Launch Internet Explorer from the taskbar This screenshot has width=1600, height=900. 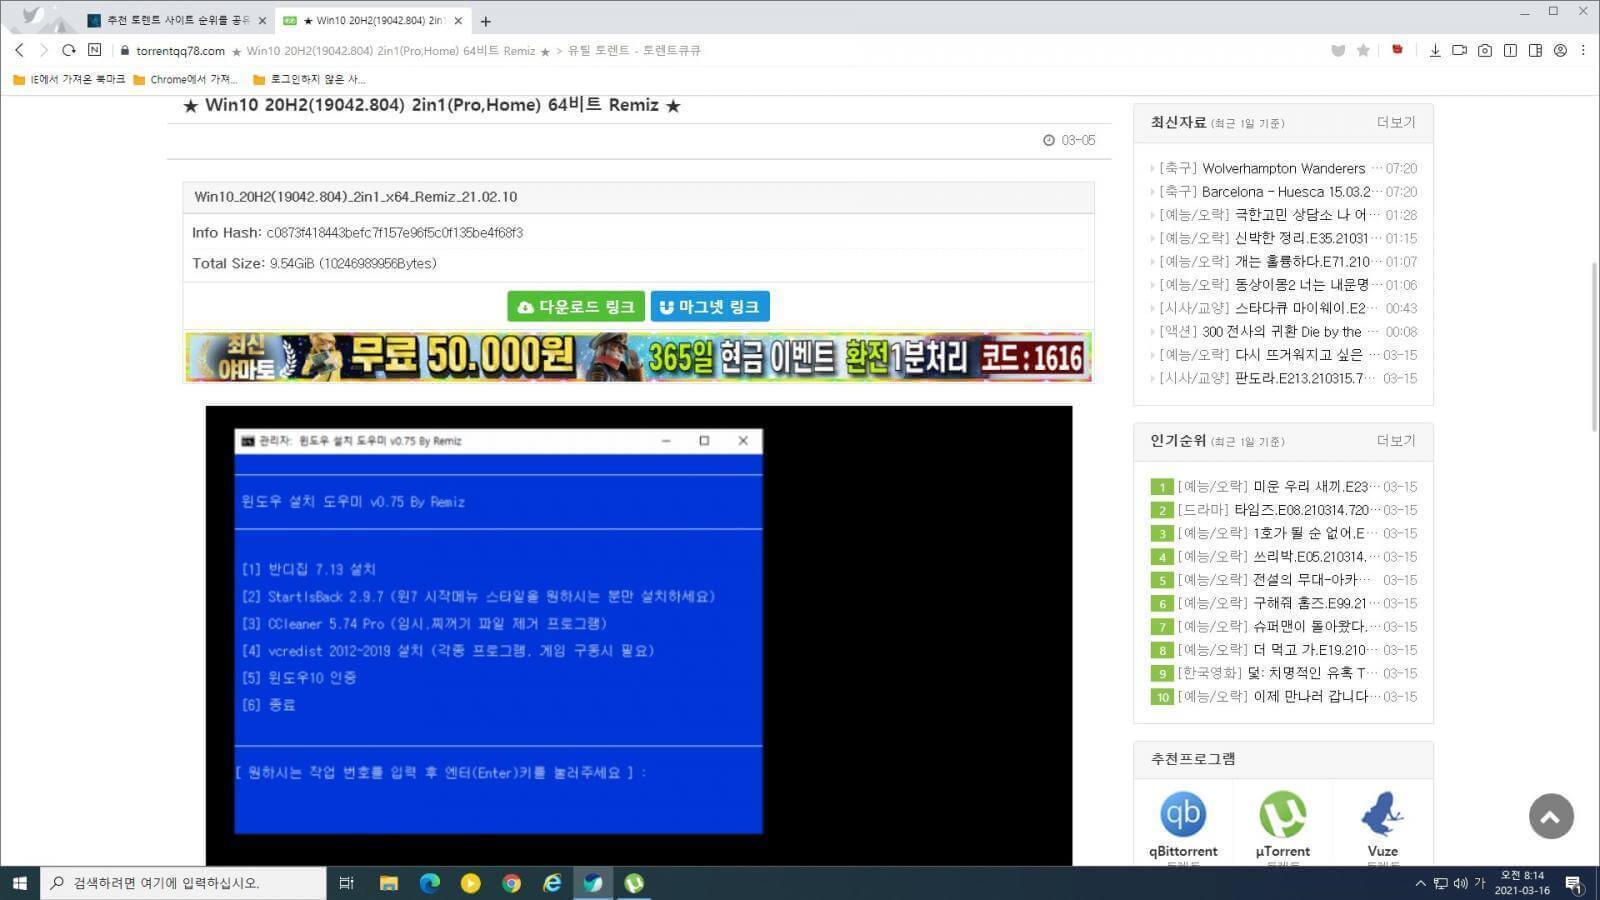pyautogui.click(x=552, y=883)
